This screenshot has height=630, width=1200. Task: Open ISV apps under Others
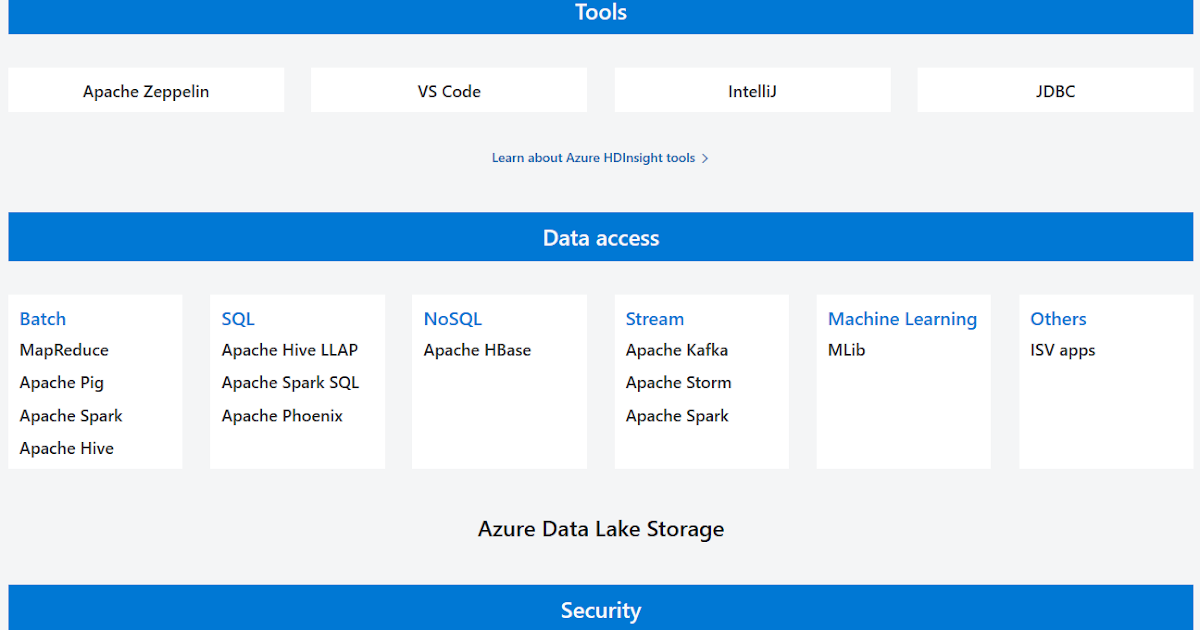click(1062, 350)
